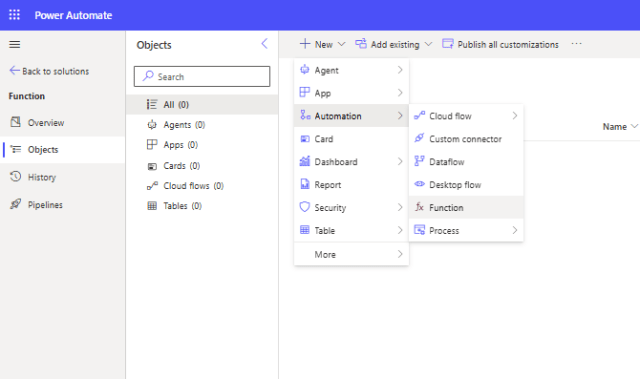Open the Pipelines page
Screen dimensions: 640x379
tap(62, 204)
